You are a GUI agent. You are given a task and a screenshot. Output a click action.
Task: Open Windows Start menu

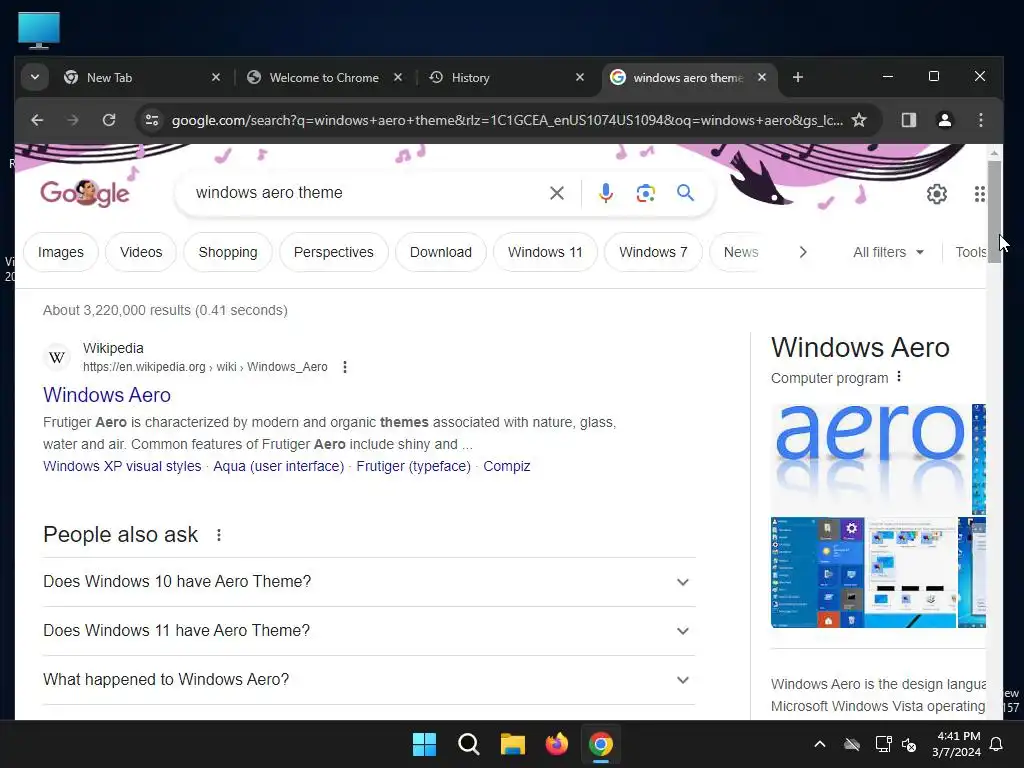click(424, 744)
